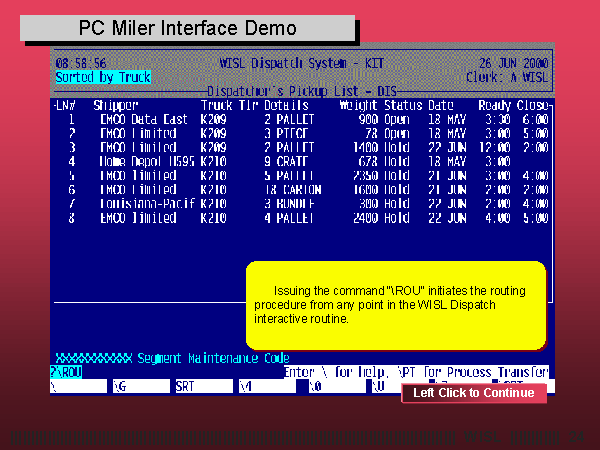Click truck K209 on line 1
Screen dimensions: 600x450
214,119
